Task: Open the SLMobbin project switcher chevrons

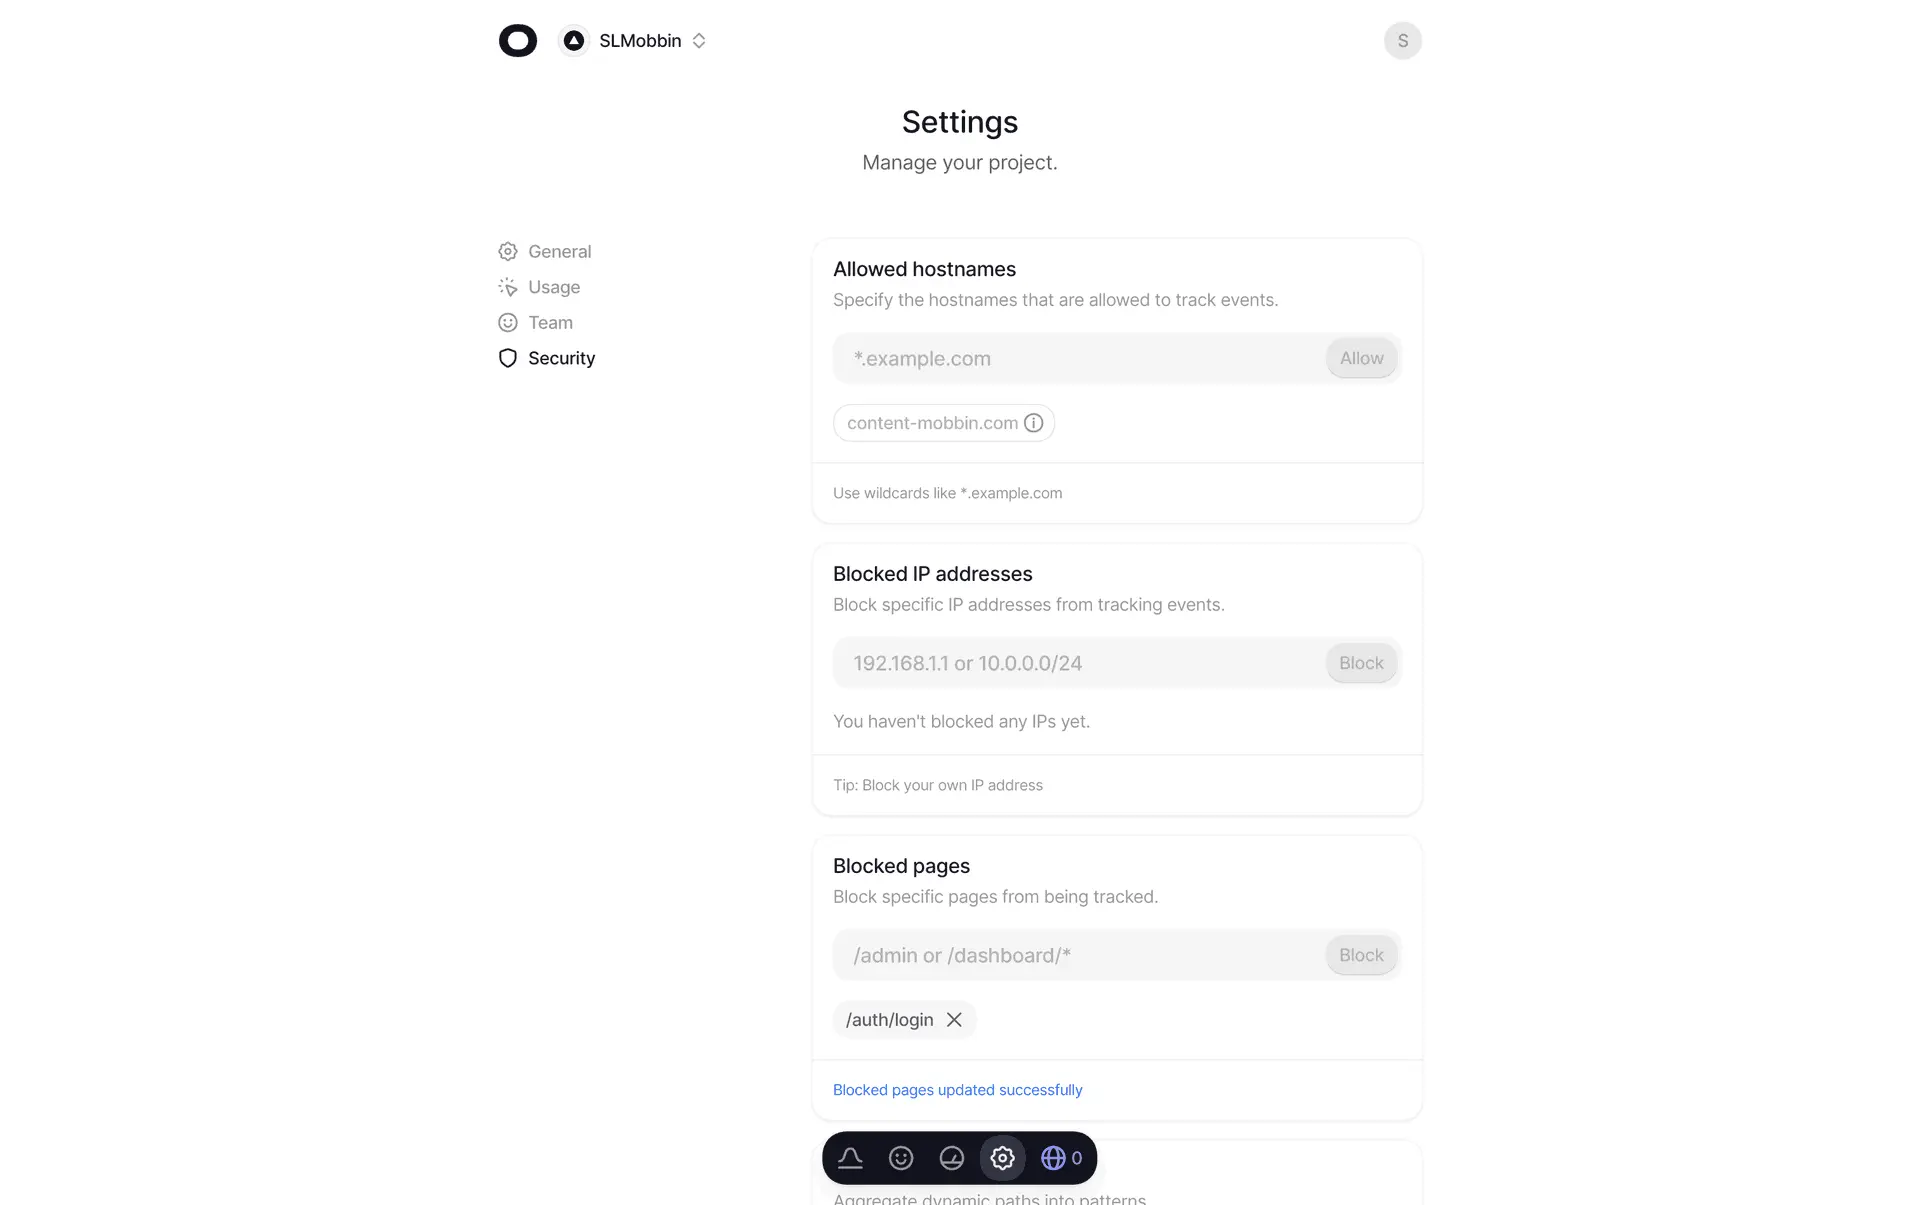Action: click(x=699, y=41)
